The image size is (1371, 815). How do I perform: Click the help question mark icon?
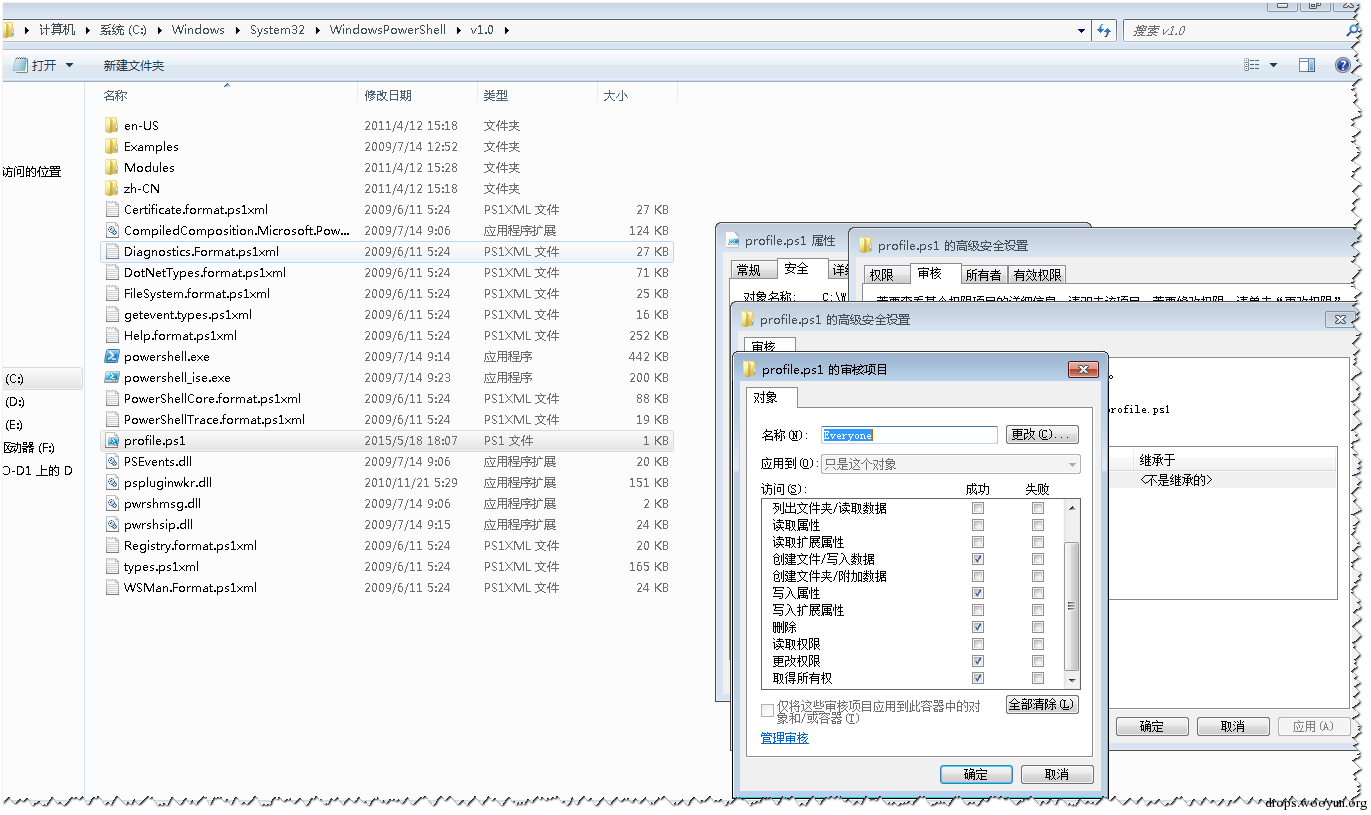pos(1343,65)
